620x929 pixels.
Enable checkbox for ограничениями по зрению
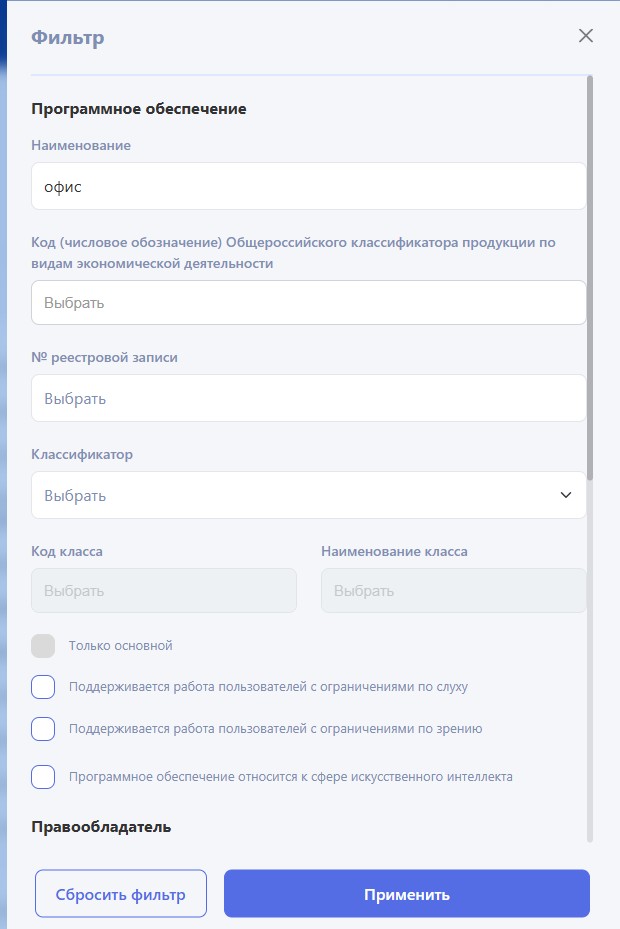43,729
